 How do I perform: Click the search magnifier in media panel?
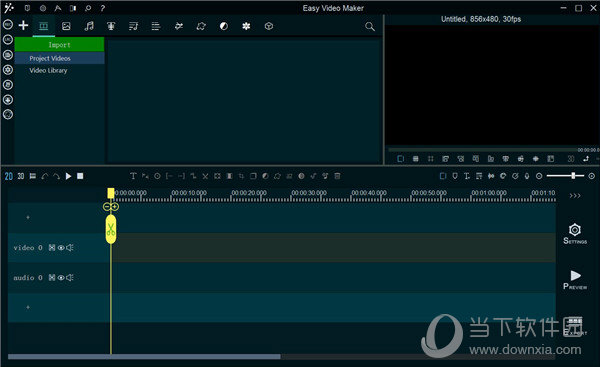coord(370,26)
